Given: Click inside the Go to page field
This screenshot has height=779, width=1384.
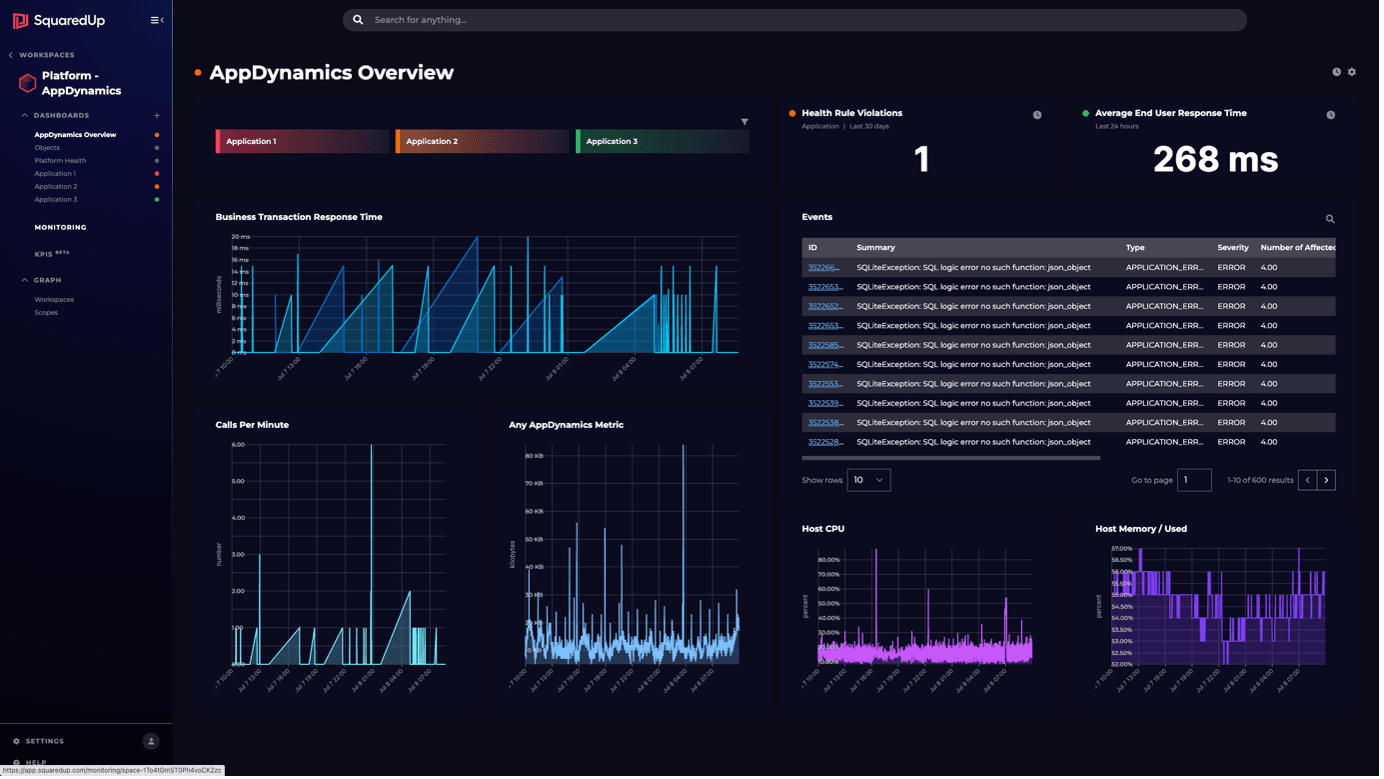Looking at the screenshot, I should click(1193, 479).
